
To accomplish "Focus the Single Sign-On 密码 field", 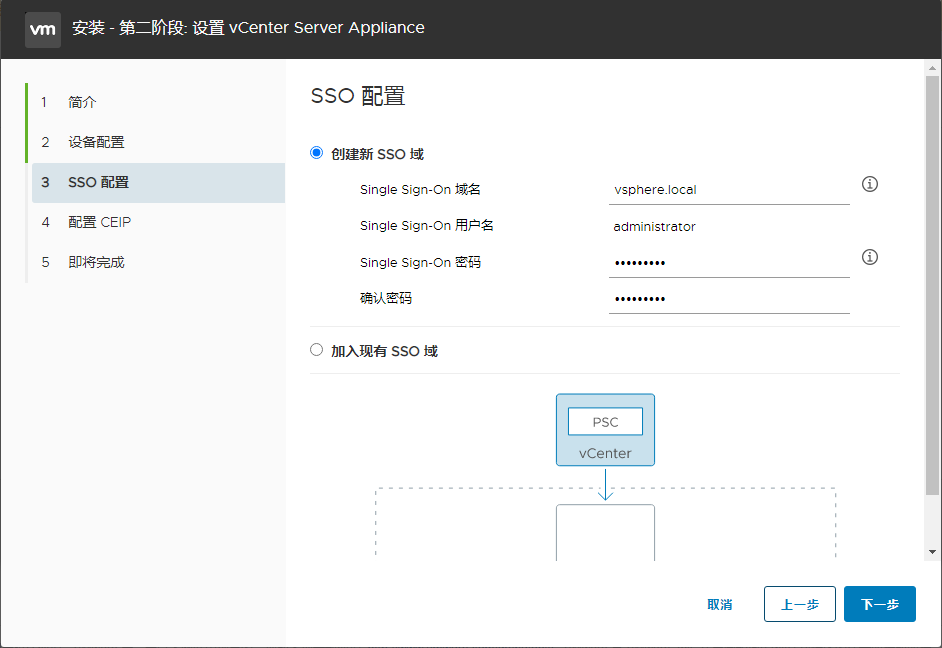I will pyautogui.click(x=729, y=263).
